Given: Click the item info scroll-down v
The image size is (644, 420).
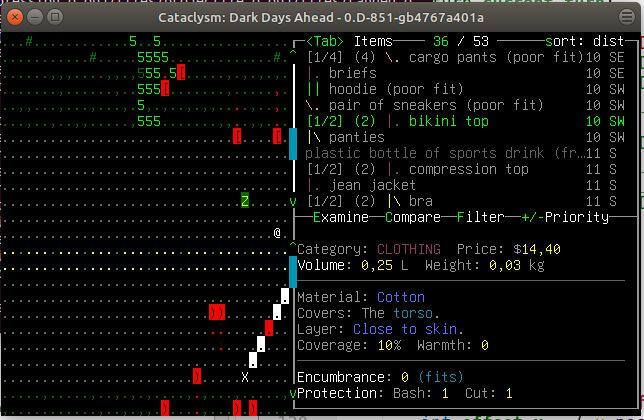Looking at the screenshot, I should coord(293,393).
